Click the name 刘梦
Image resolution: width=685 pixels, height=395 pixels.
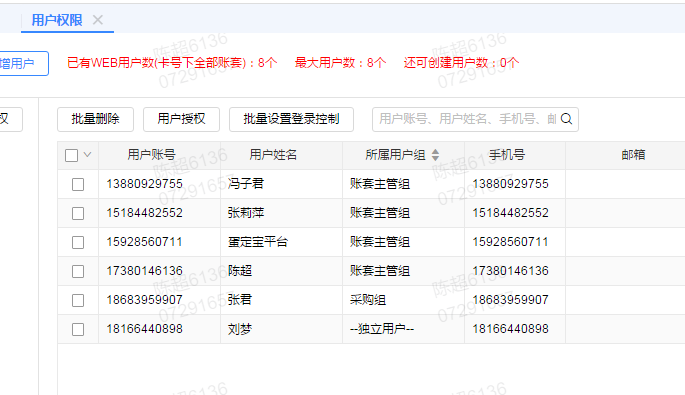point(240,329)
